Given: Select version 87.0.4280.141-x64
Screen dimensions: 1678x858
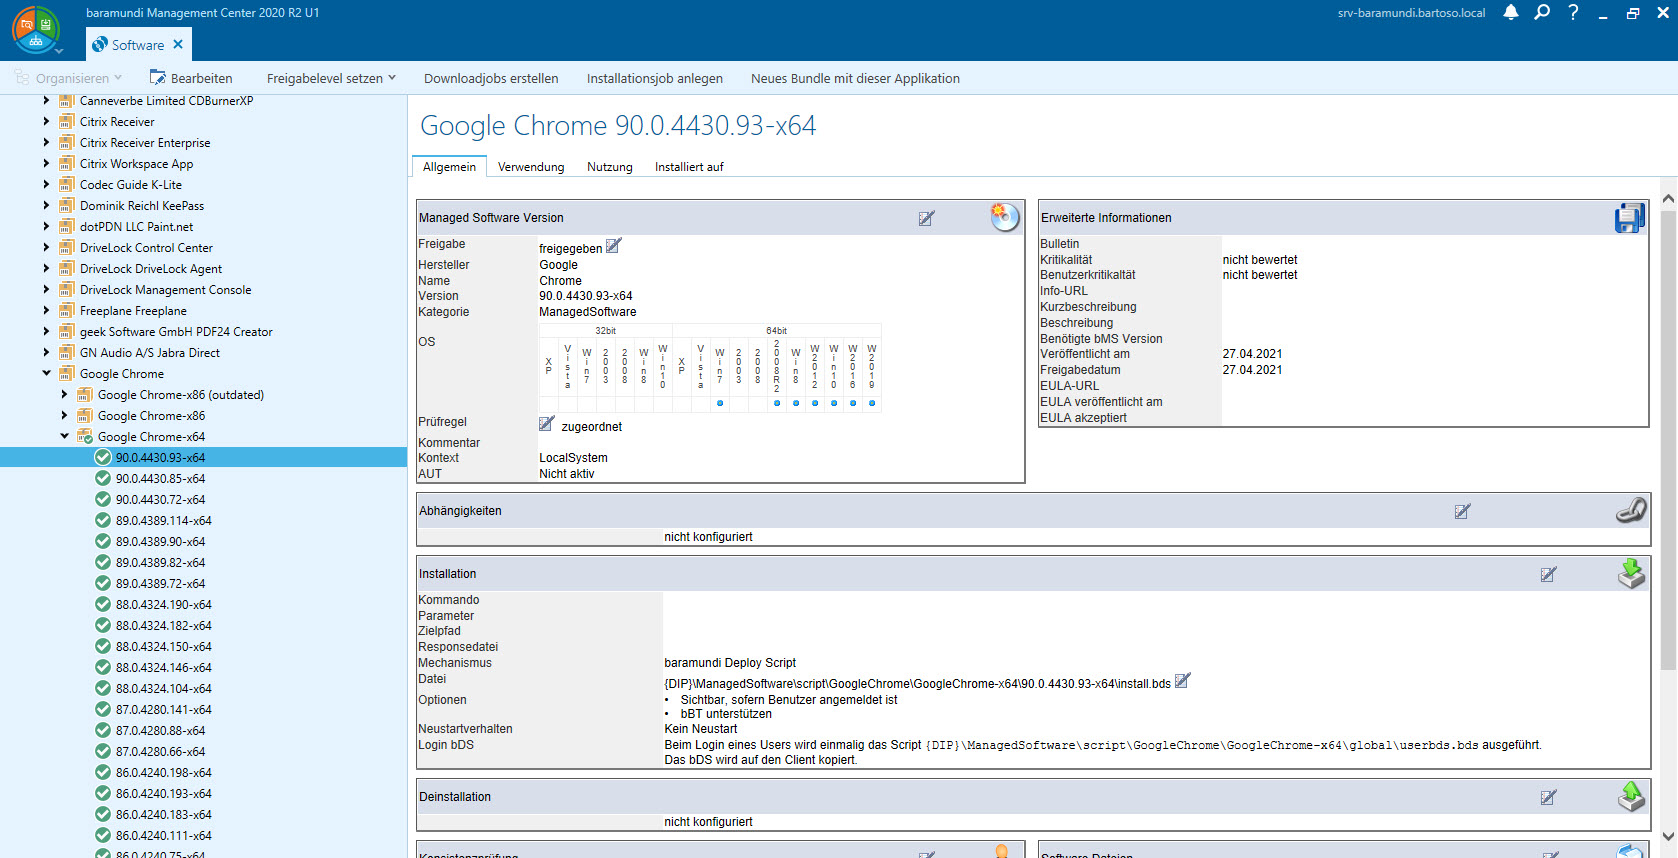Looking at the screenshot, I should point(163,709).
